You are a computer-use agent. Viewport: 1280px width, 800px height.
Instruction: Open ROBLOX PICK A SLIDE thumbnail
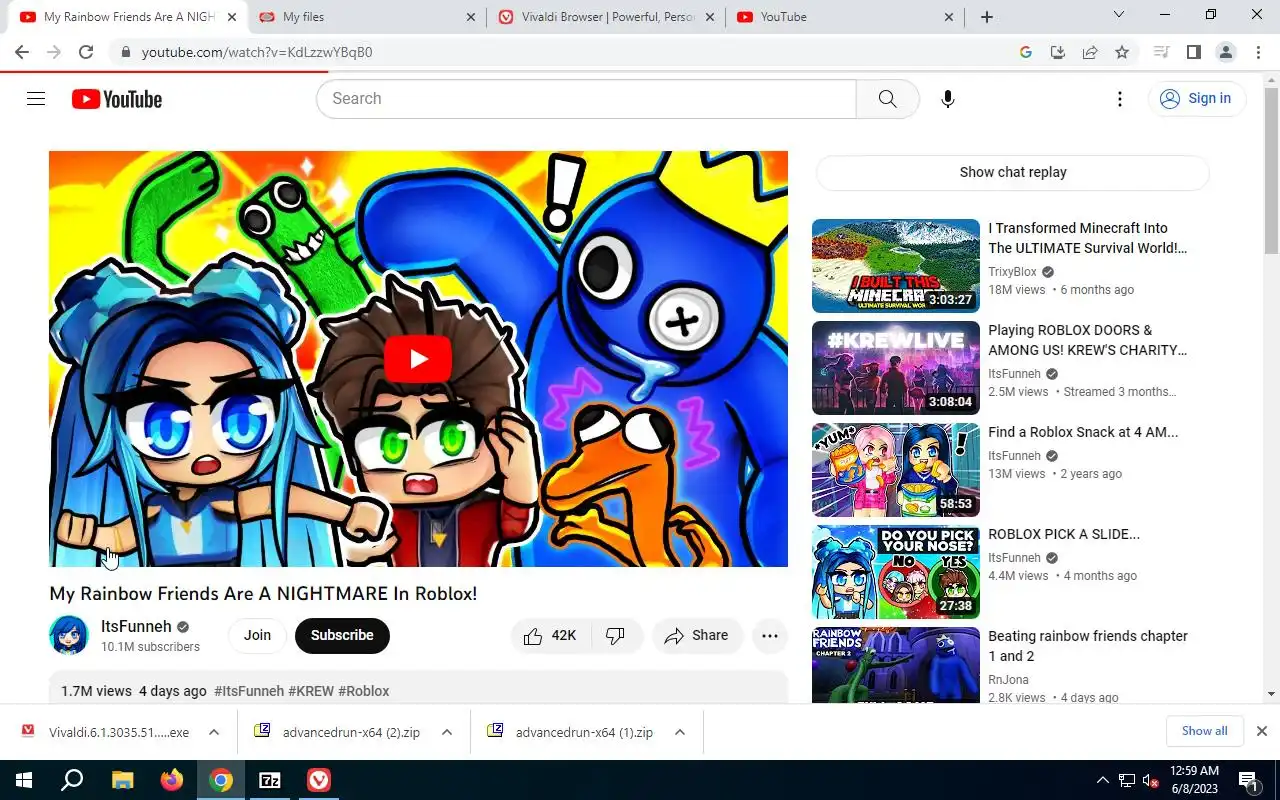[x=896, y=572]
